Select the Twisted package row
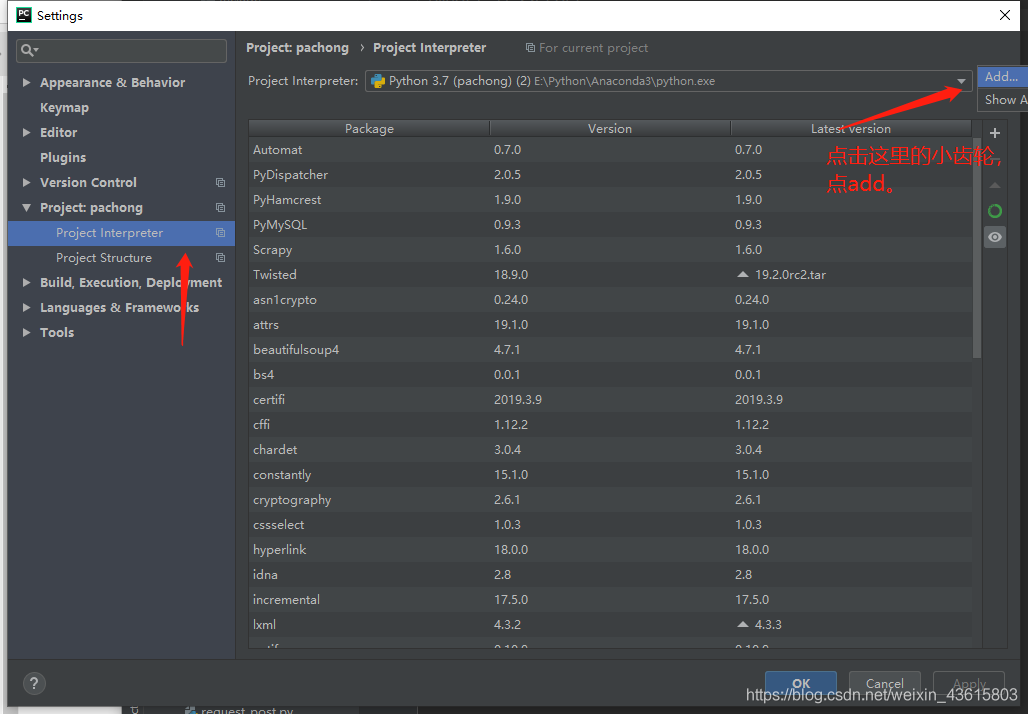Screen dimensions: 1028x714 610,274
